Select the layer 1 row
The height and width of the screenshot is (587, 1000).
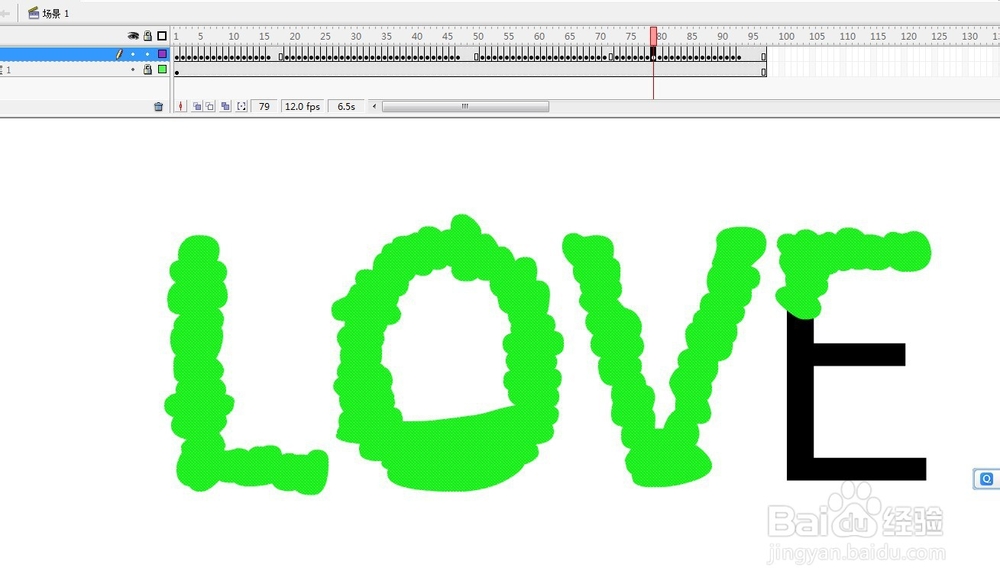(84, 69)
